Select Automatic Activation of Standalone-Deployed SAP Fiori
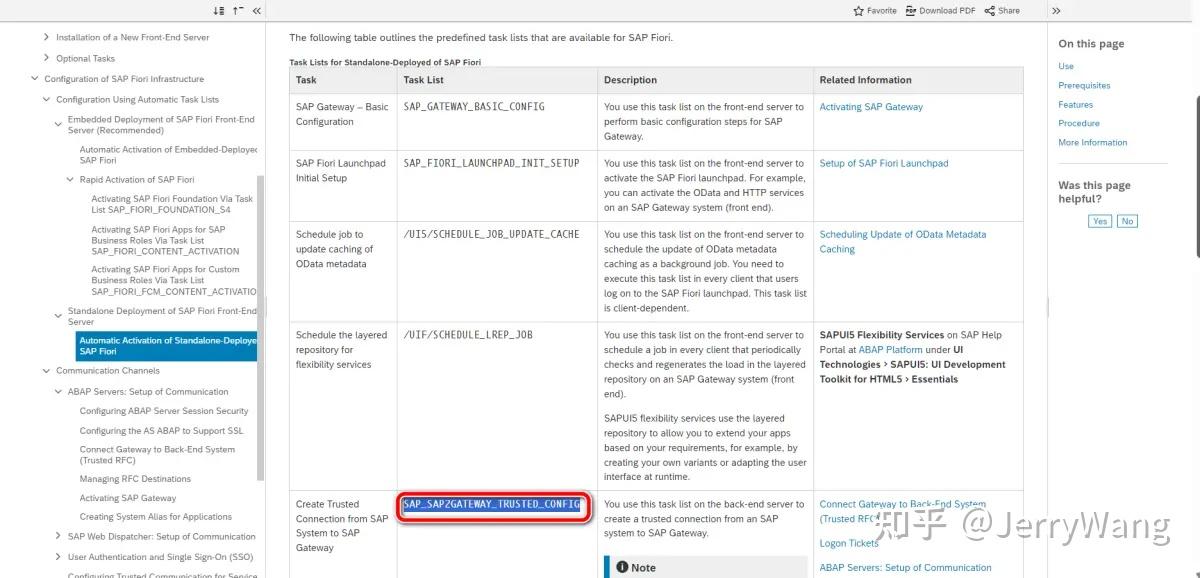Viewport: 1200px width, 578px height. [x=168, y=346]
